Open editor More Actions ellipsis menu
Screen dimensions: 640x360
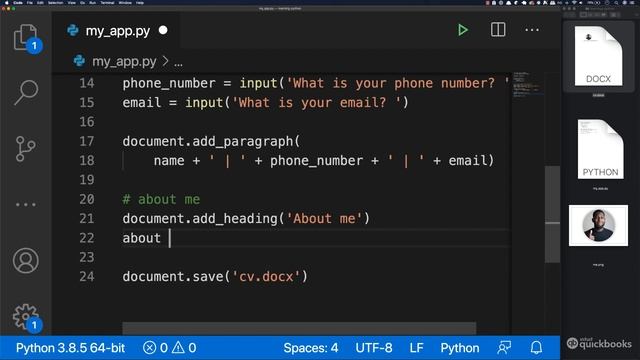pos(532,30)
